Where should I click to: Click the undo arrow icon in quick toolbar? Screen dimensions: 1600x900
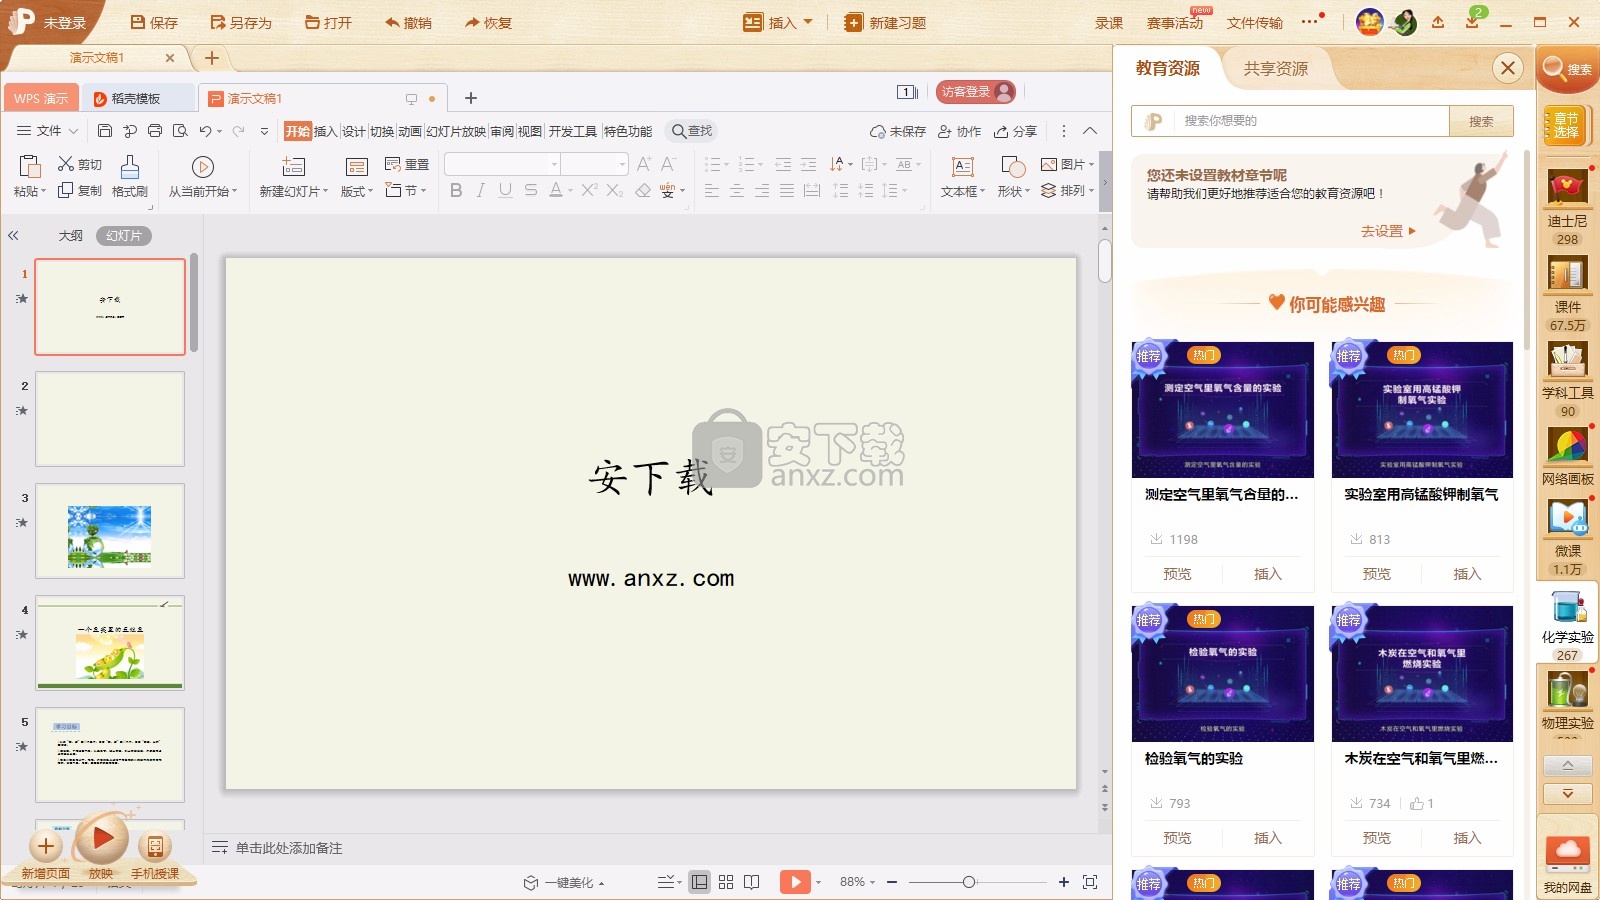point(205,131)
